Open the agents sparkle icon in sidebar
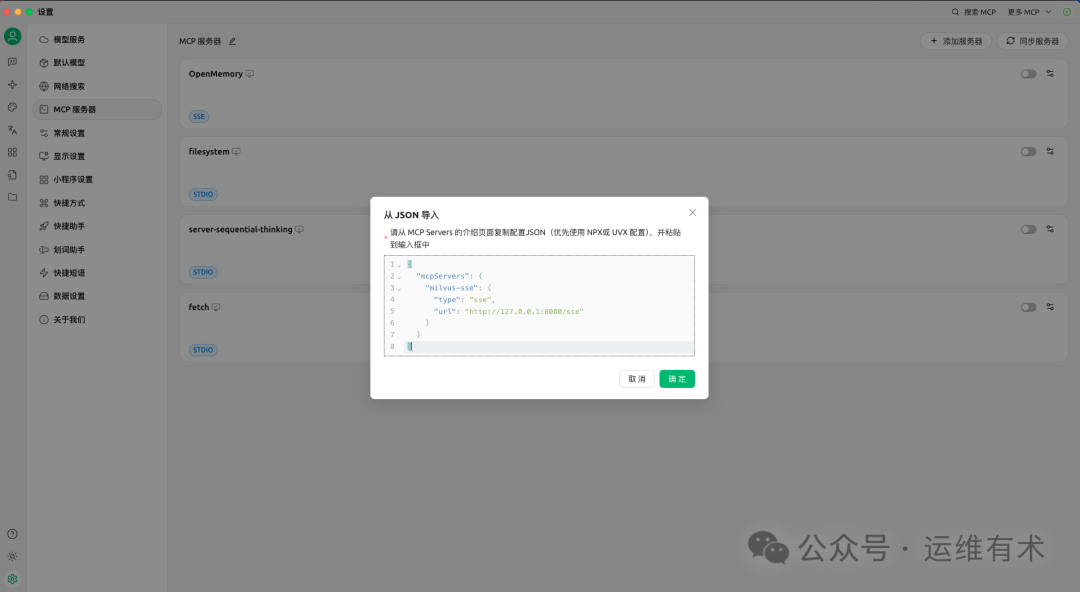The image size is (1080, 592). click(x=12, y=85)
